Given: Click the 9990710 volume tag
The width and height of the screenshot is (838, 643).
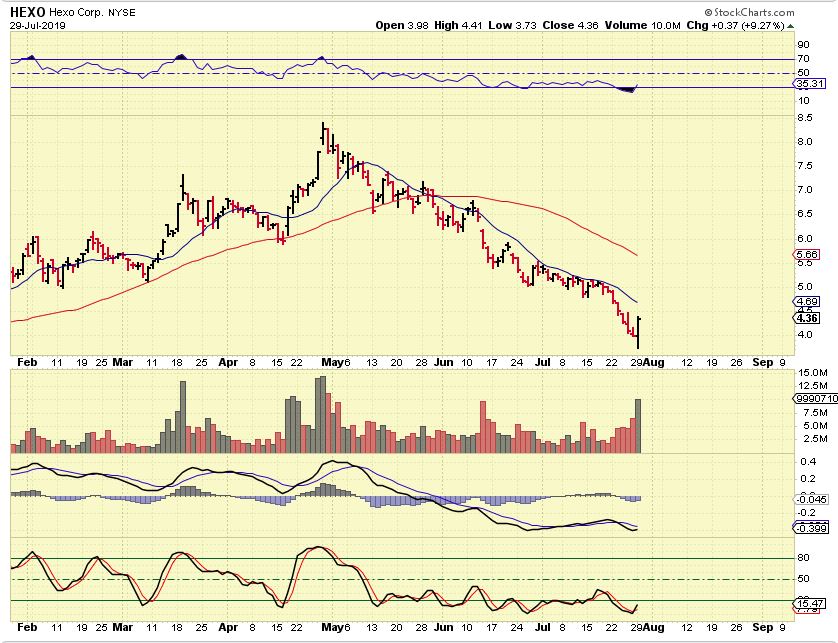Looking at the screenshot, I should pos(814,398).
